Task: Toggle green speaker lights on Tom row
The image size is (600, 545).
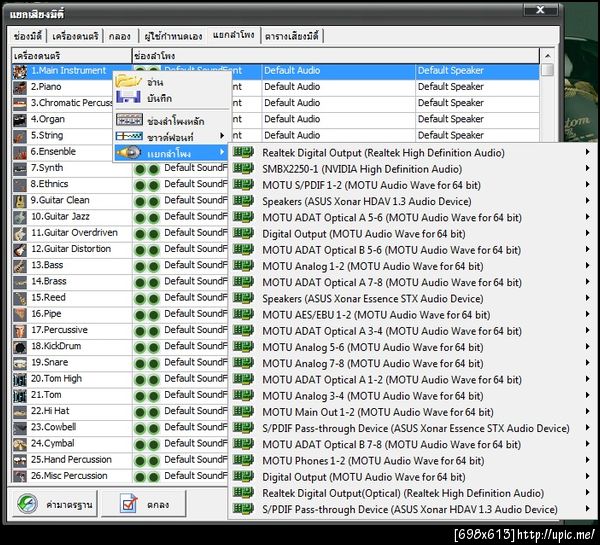Action: pos(147,396)
